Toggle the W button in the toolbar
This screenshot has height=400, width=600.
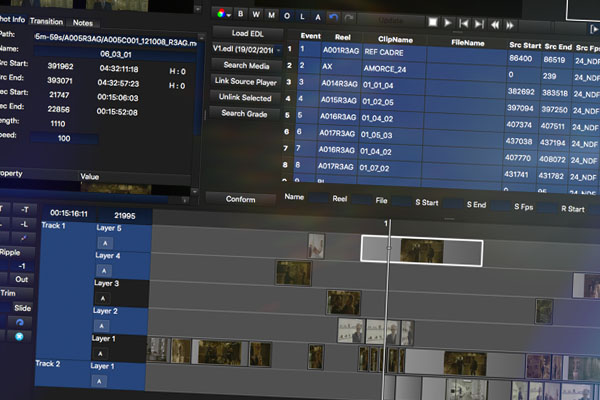tap(256, 15)
